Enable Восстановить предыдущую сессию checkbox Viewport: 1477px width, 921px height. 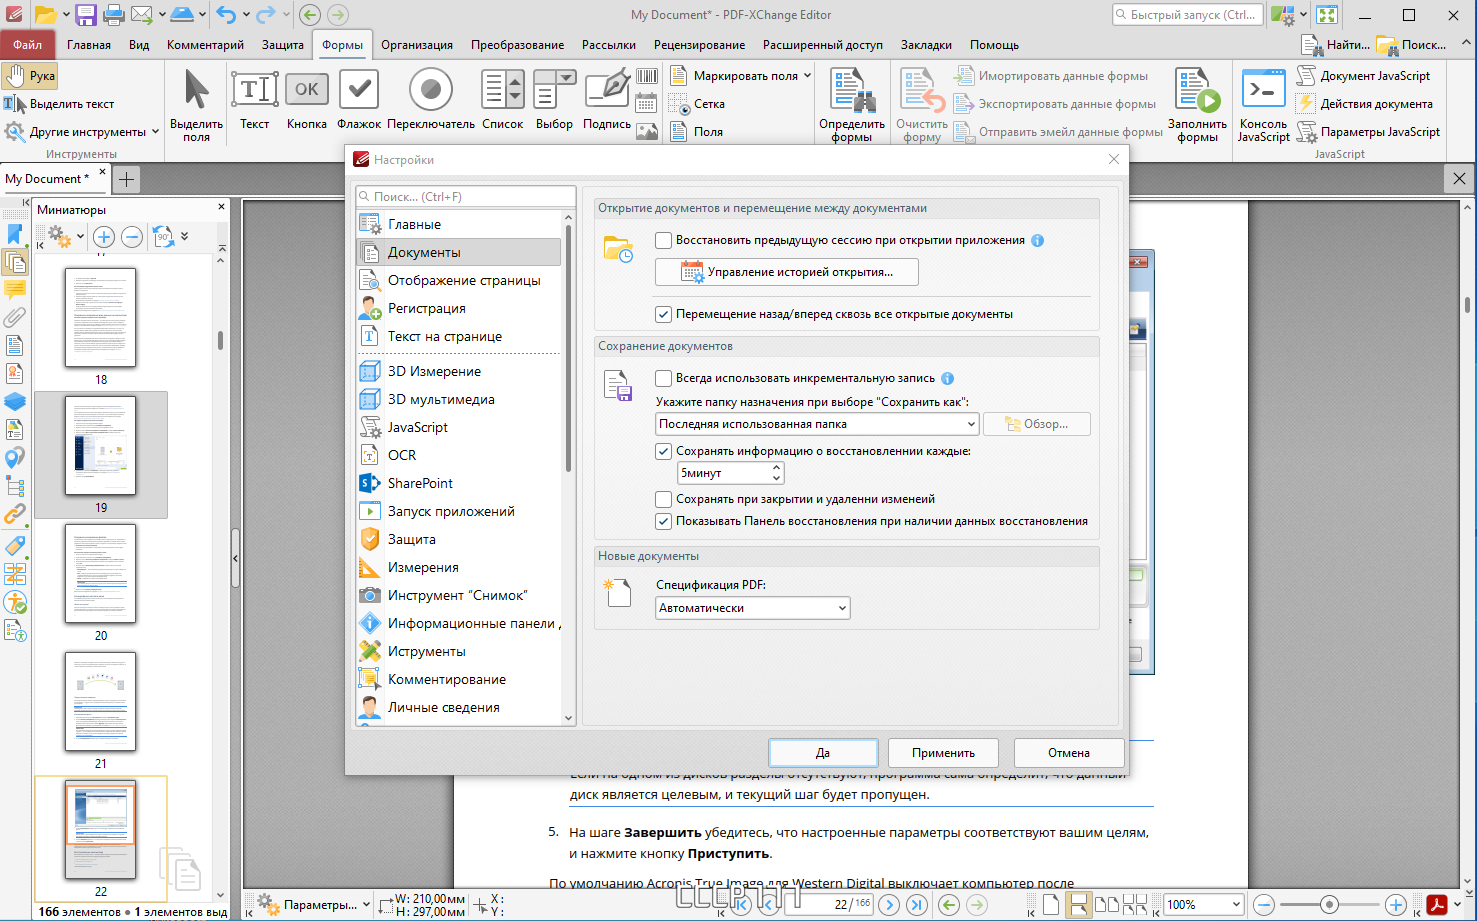[663, 240]
